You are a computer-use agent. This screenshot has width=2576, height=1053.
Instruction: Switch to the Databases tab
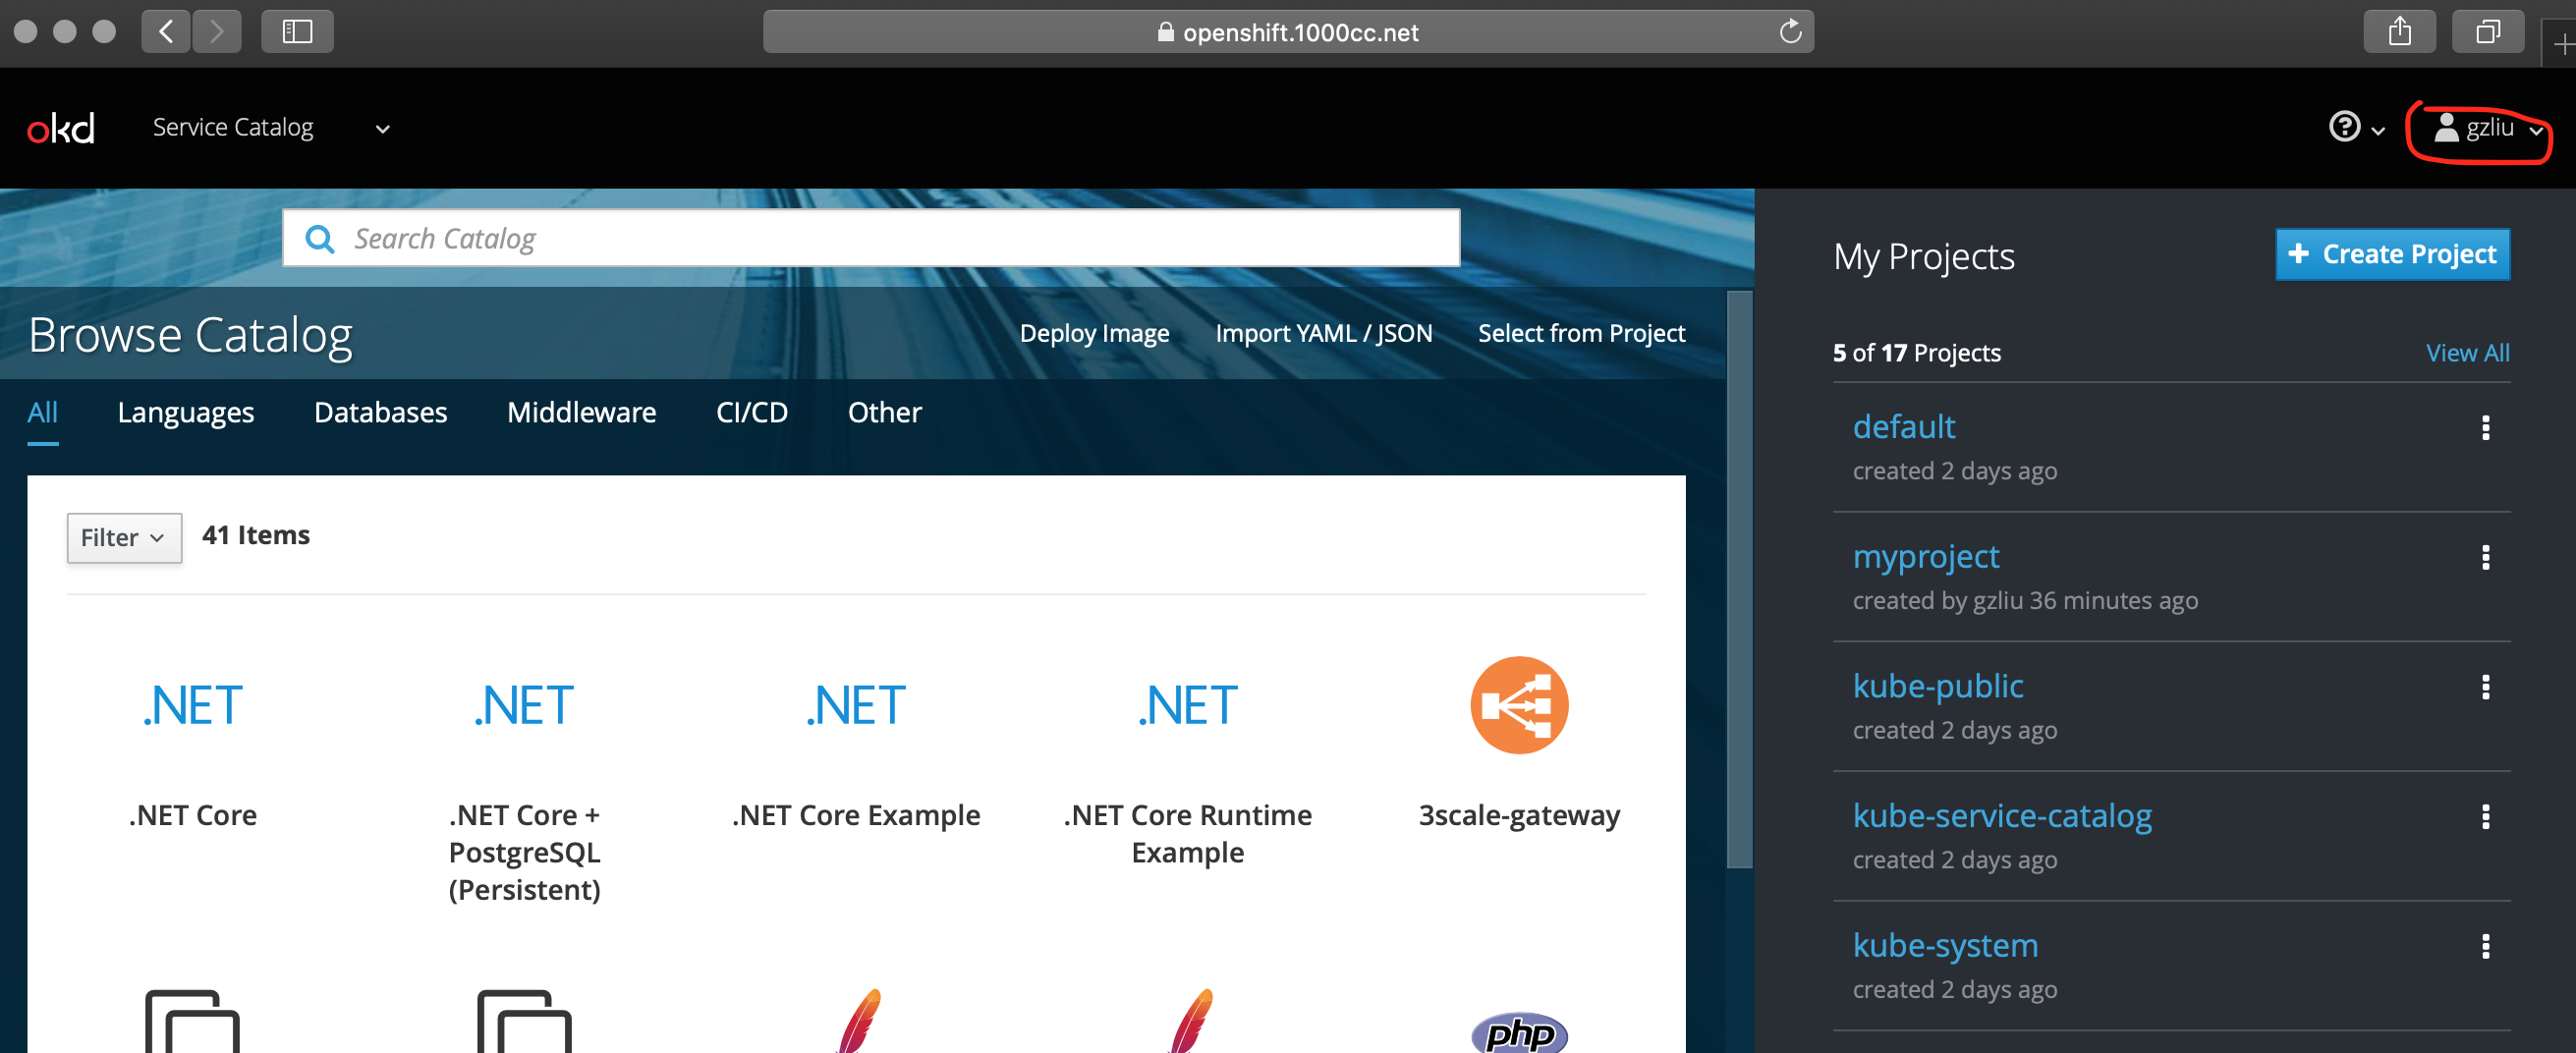tap(380, 412)
